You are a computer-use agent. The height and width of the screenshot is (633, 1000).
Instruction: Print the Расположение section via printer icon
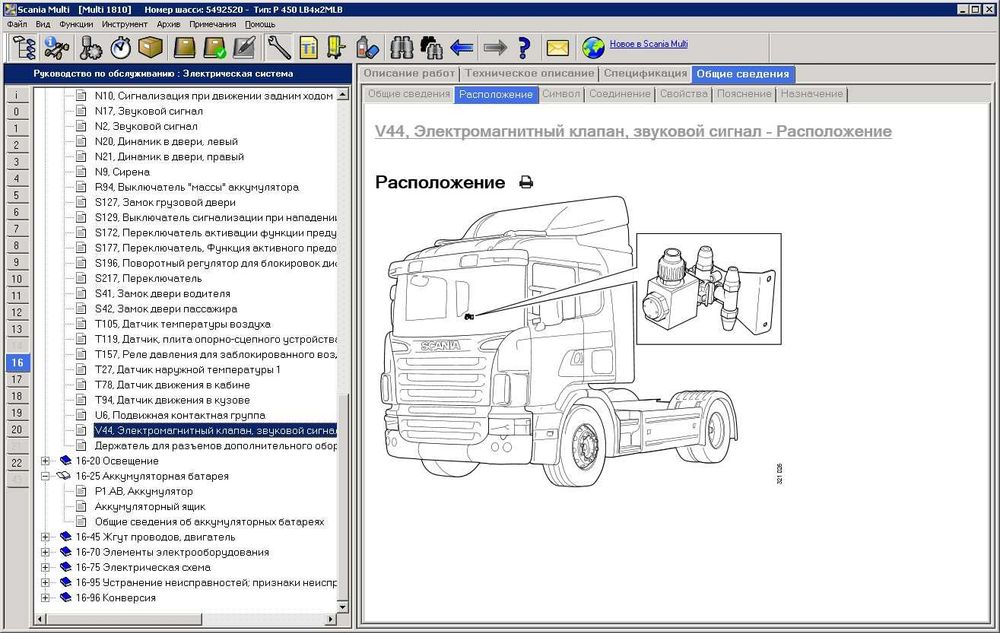point(526,183)
